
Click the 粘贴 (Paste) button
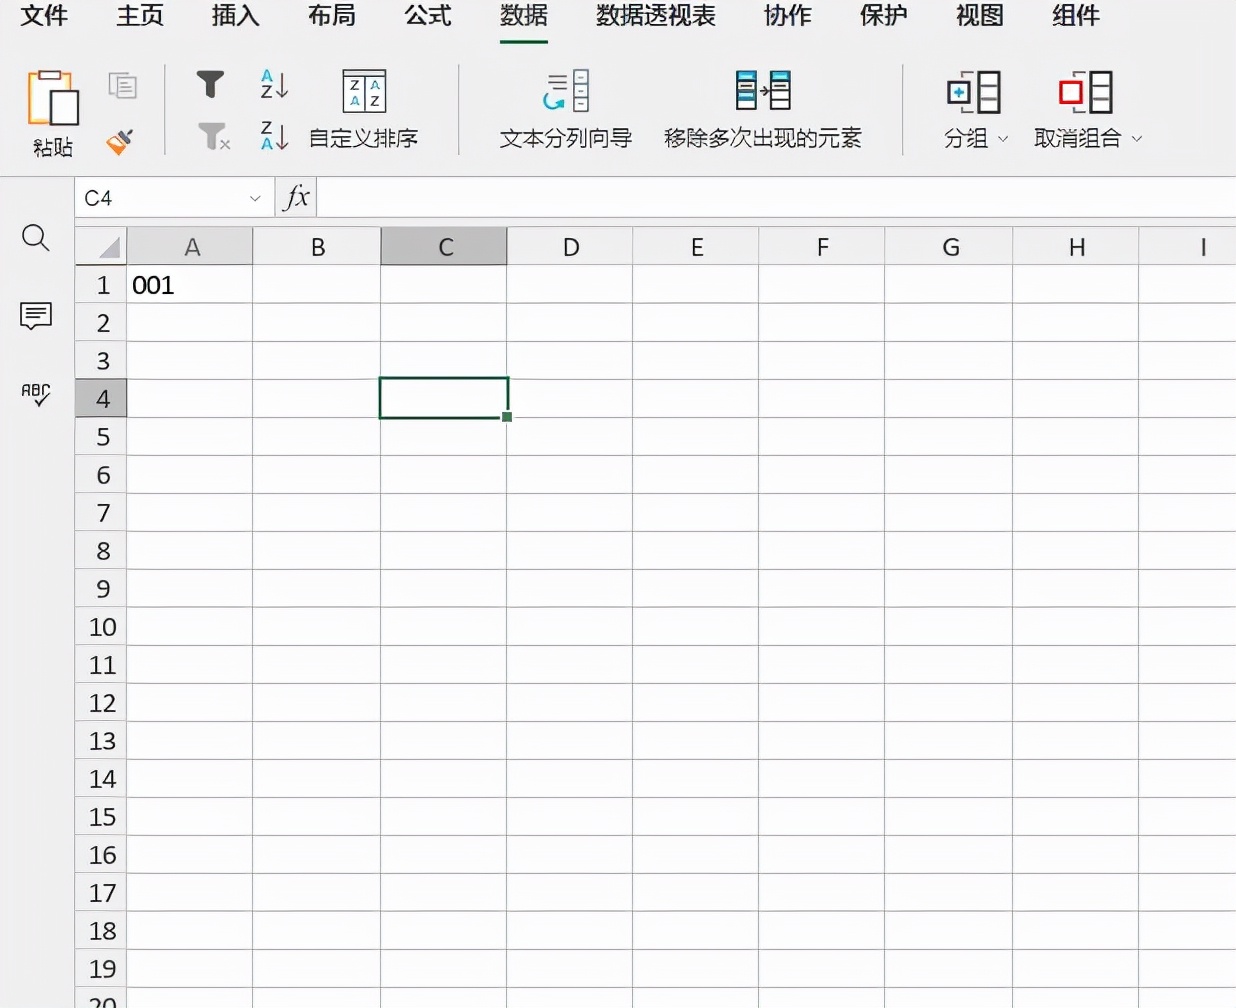(x=52, y=110)
